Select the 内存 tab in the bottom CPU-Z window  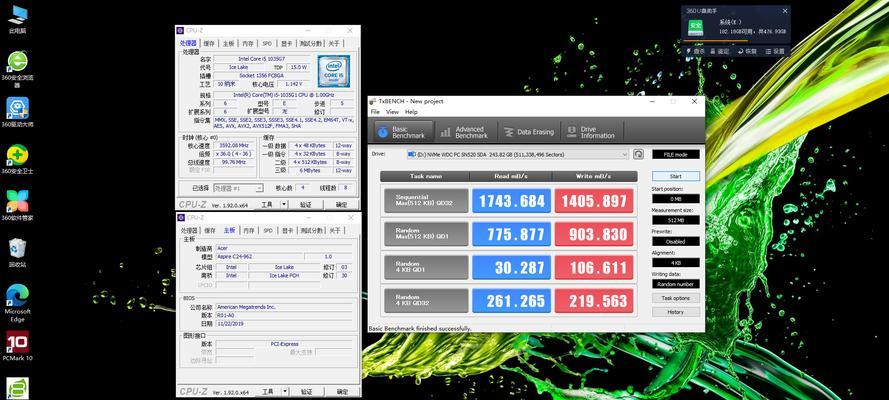[x=248, y=231]
